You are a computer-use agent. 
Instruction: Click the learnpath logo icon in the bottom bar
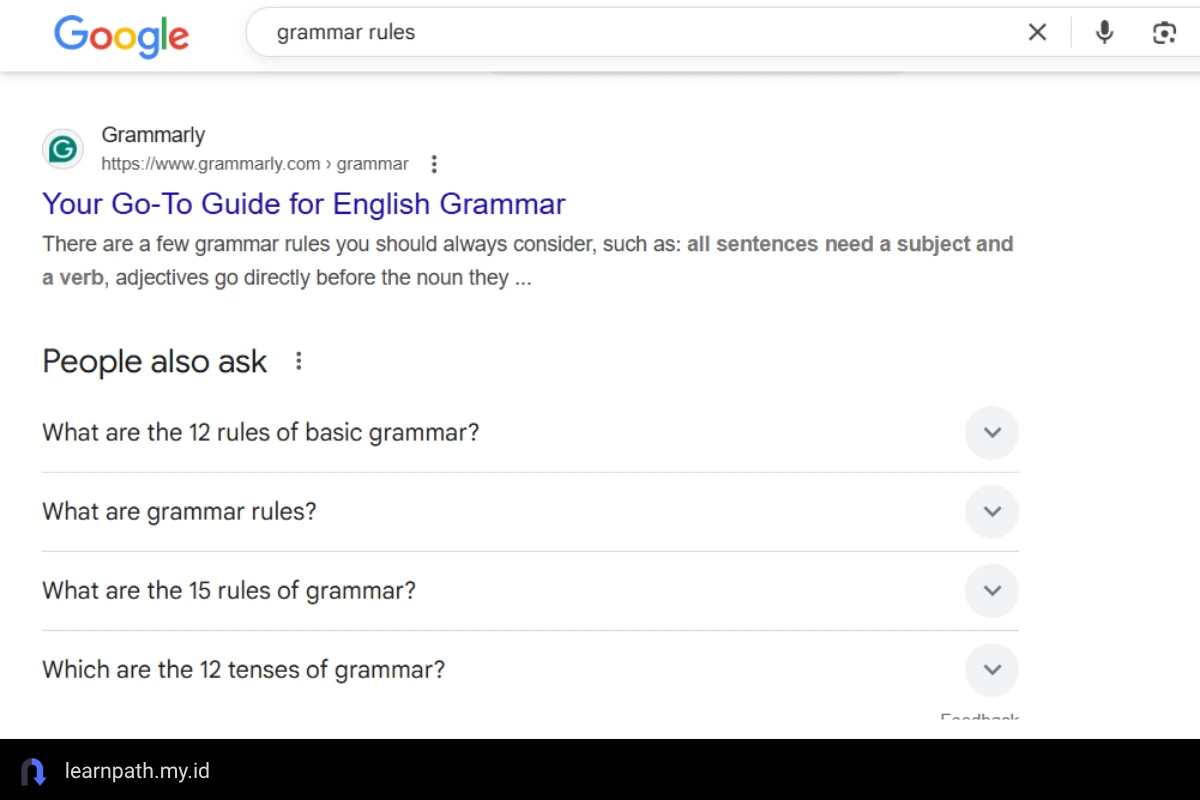[x=33, y=771]
